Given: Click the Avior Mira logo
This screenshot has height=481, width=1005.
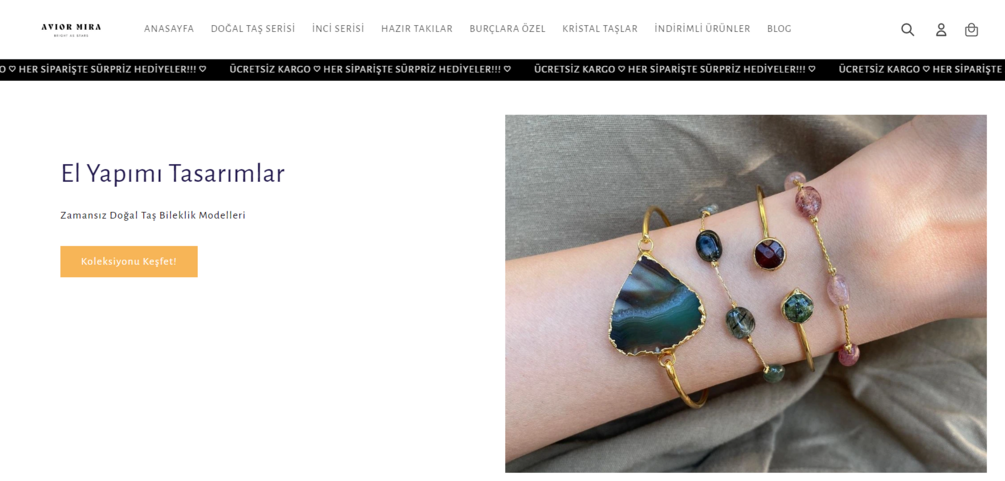Looking at the screenshot, I should click(x=71, y=29).
